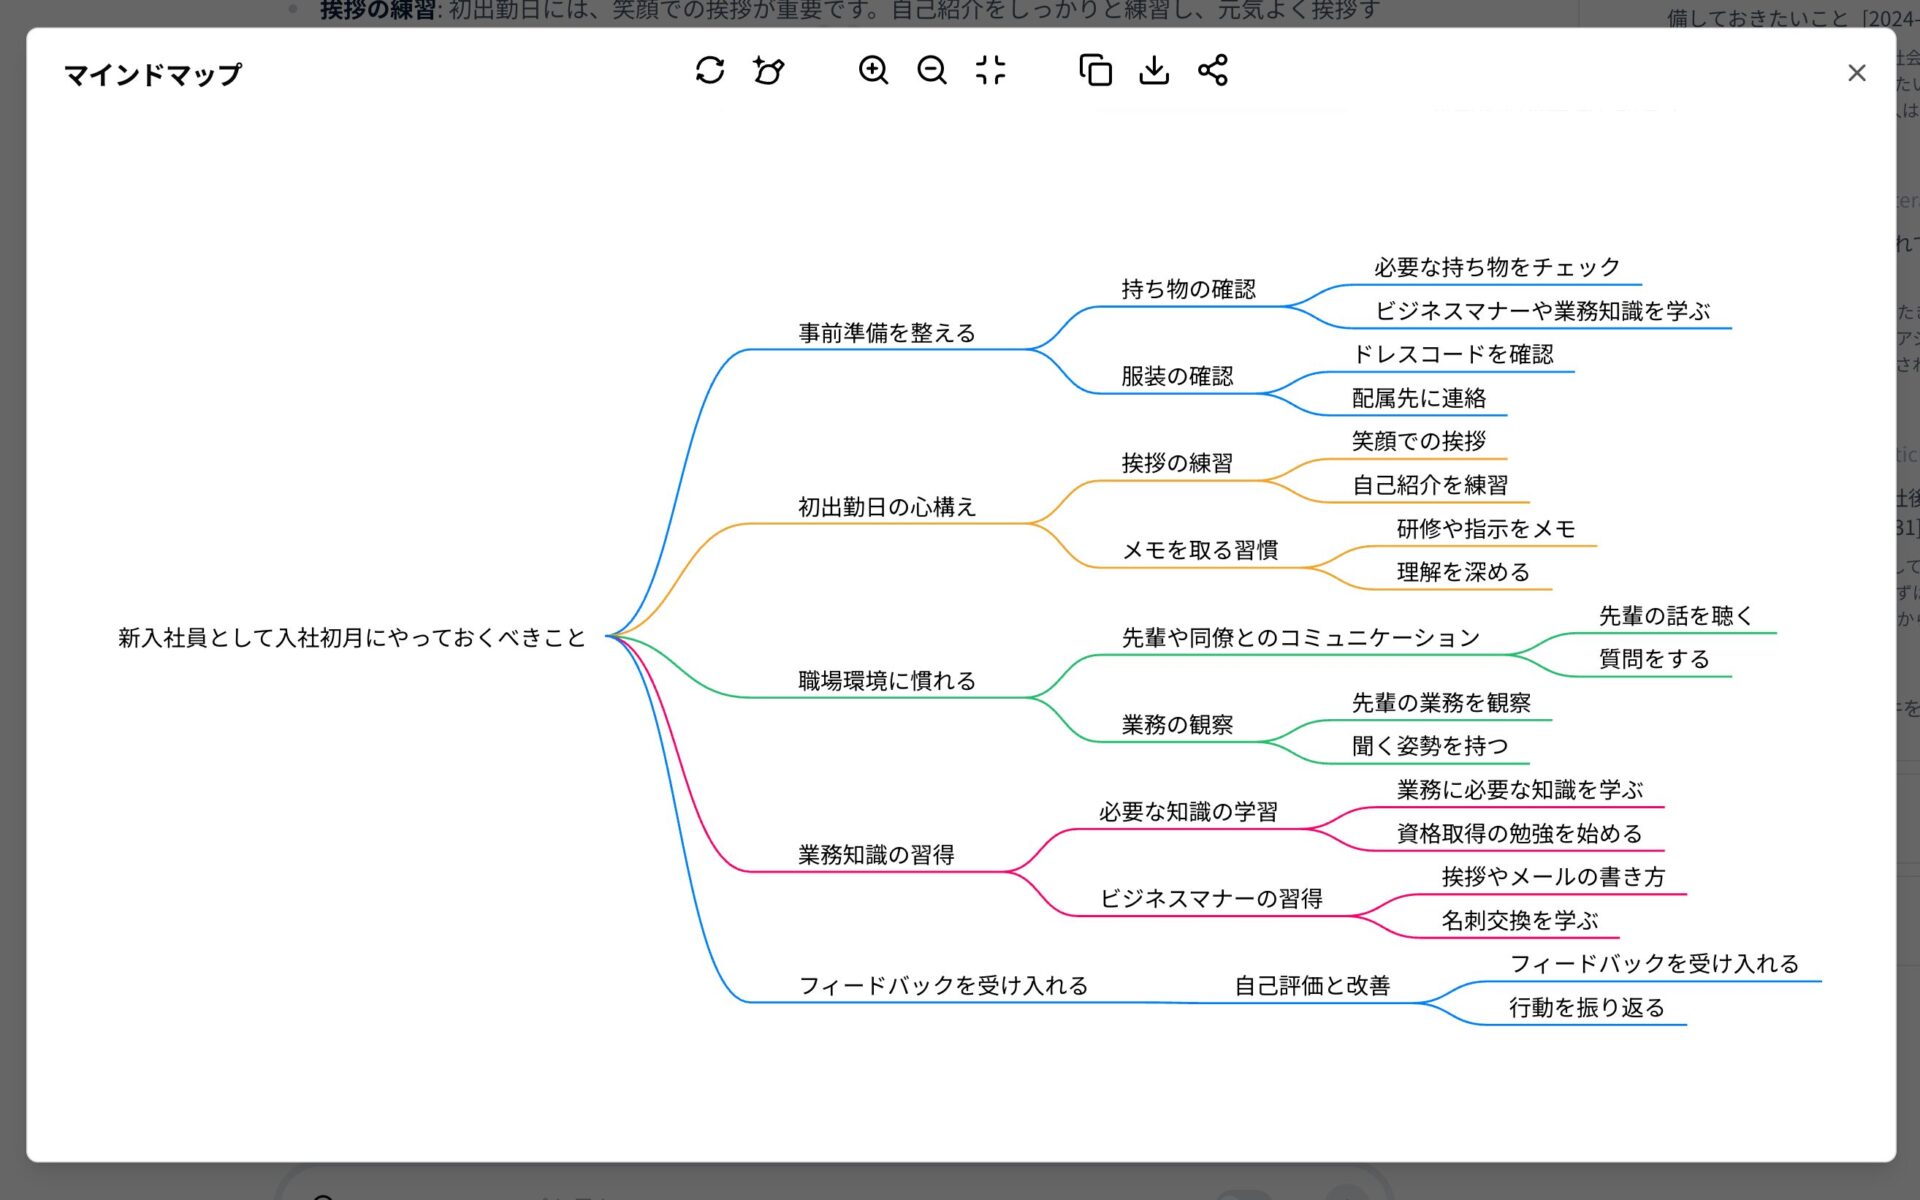
Task: Zoom in on the mind map
Action: pyautogui.click(x=872, y=71)
